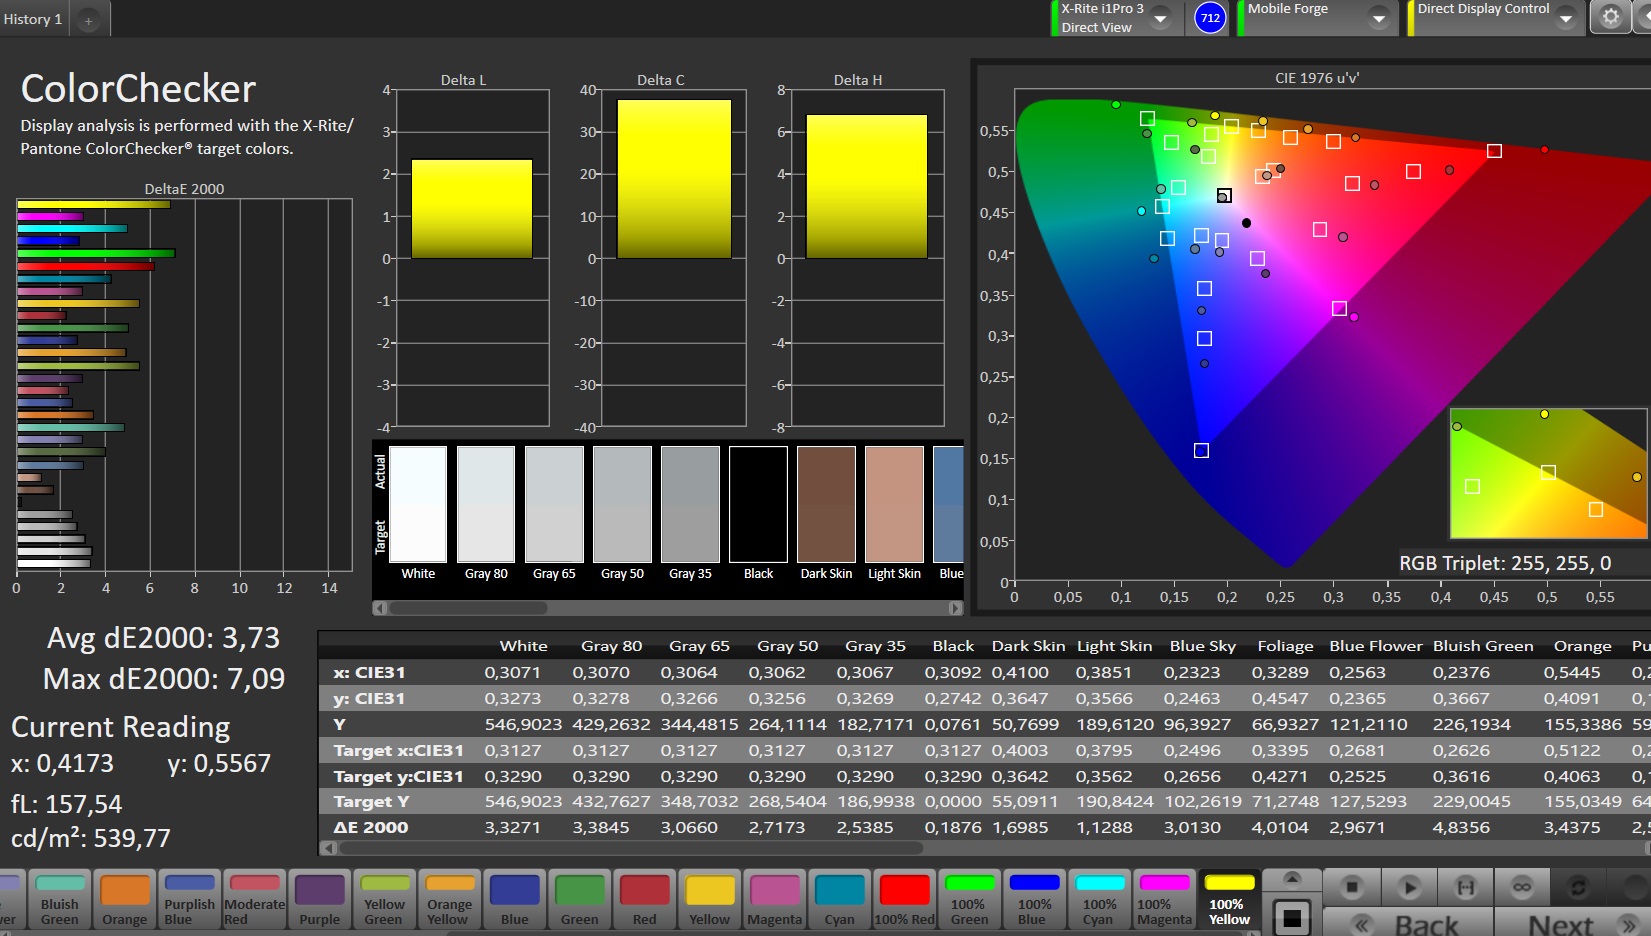Click the Gray 80 comparison patch

click(486, 504)
